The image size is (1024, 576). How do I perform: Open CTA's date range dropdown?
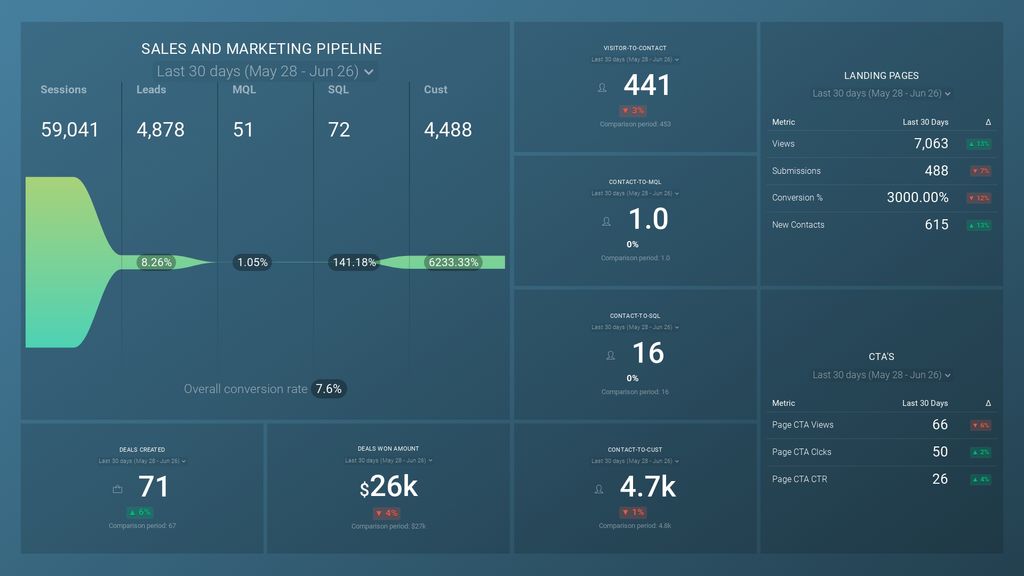click(881, 375)
